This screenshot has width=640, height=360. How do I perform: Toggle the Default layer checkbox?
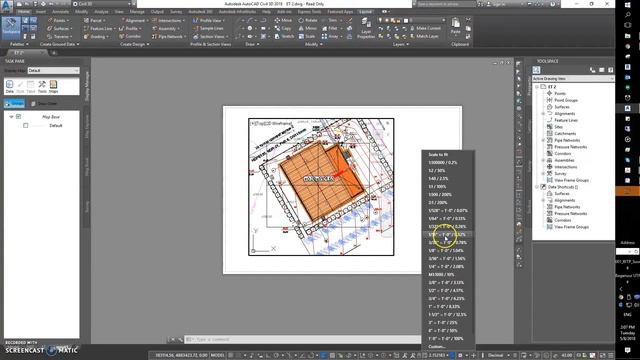pyautogui.click(x=26, y=126)
